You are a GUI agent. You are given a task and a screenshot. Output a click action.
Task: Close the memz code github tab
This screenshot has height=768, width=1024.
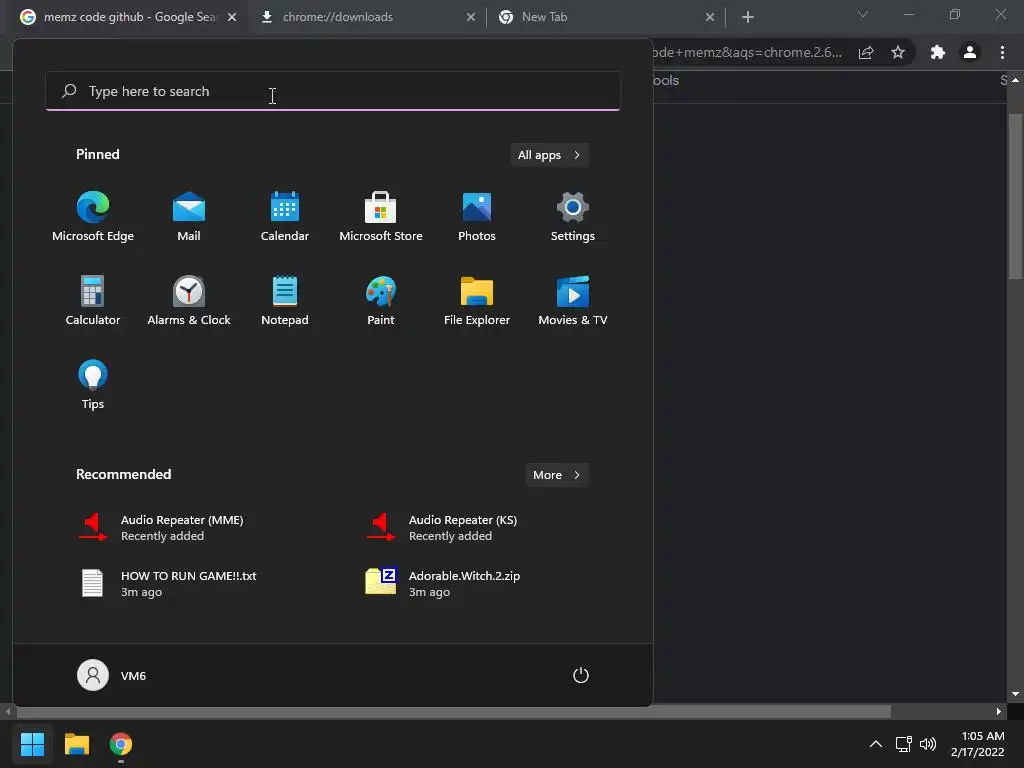232,17
